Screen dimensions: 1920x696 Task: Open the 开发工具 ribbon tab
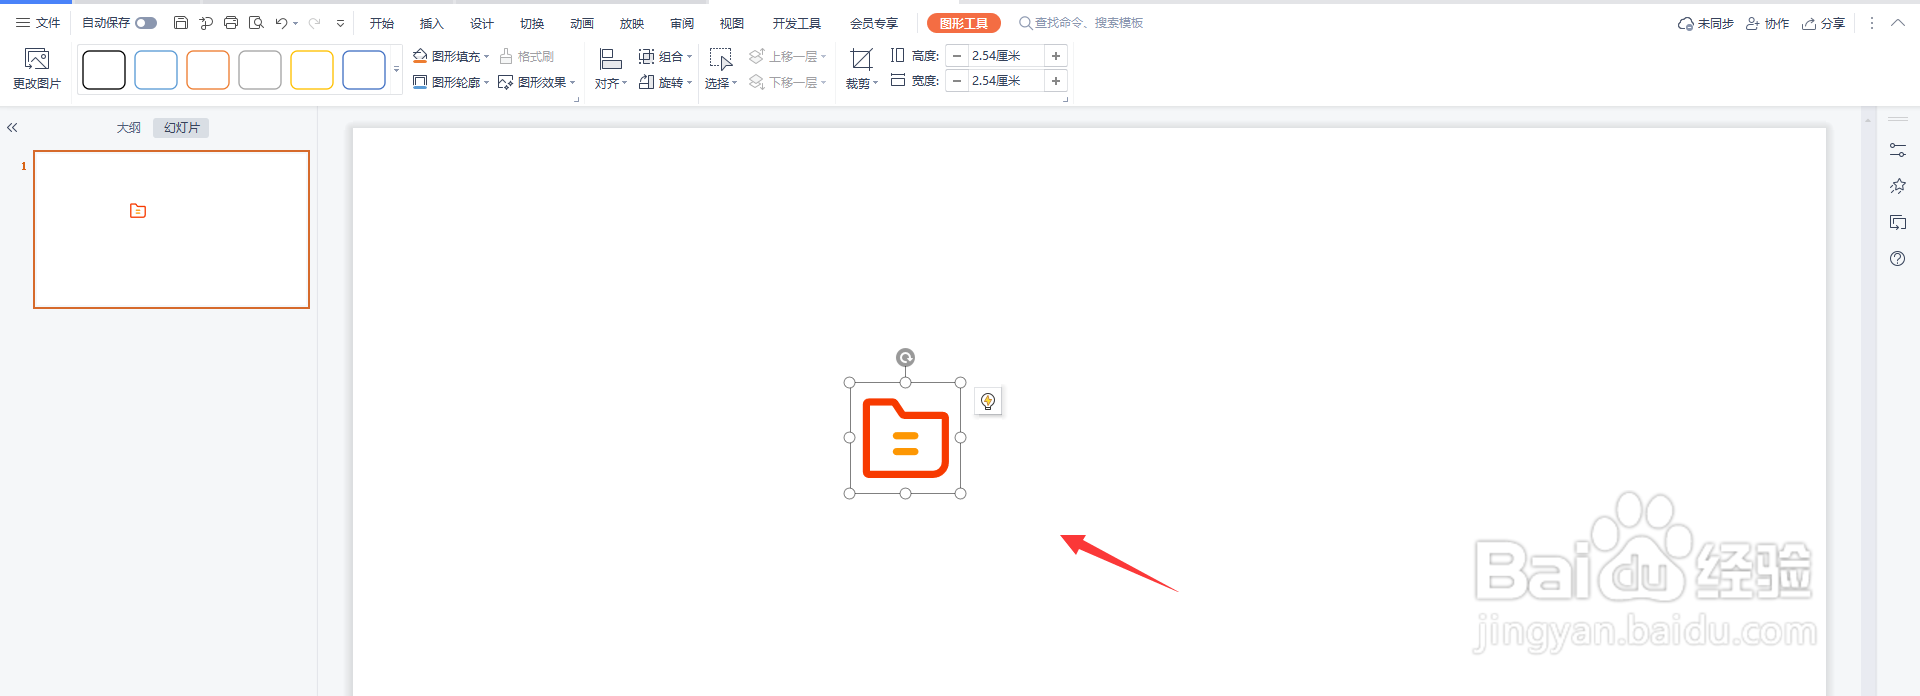click(797, 23)
